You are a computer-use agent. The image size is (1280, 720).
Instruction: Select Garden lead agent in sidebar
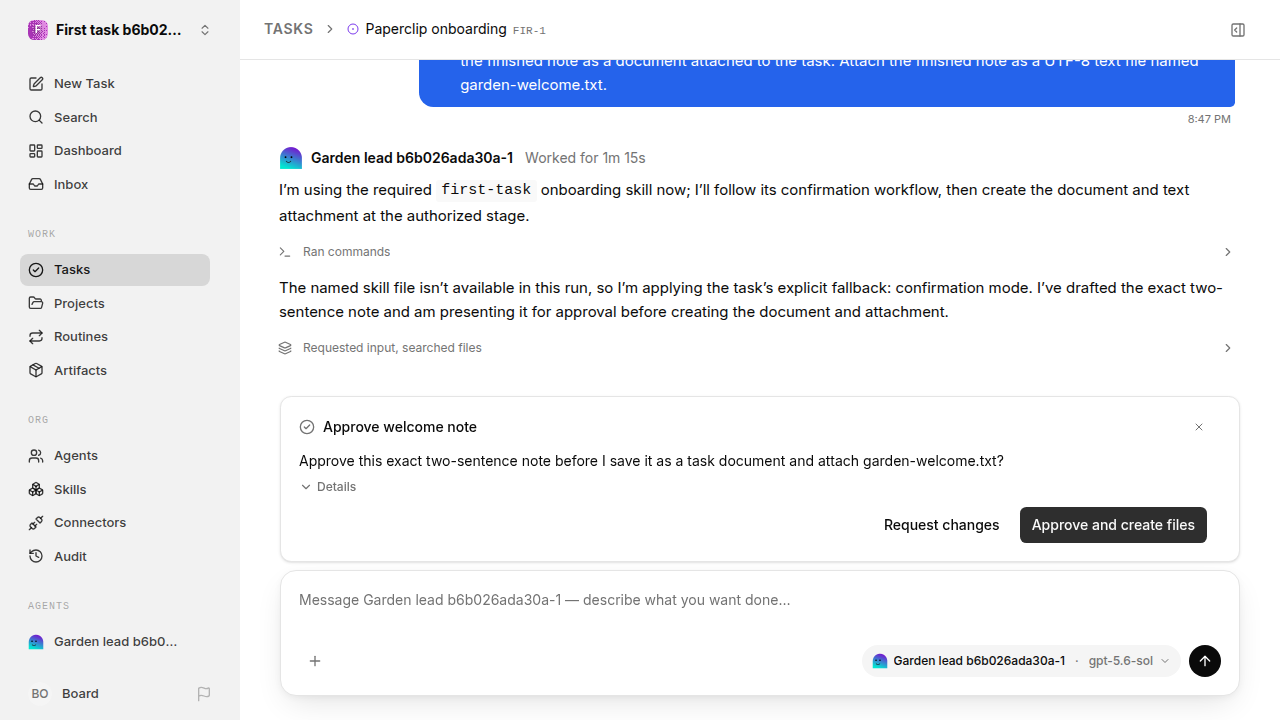(x=115, y=642)
